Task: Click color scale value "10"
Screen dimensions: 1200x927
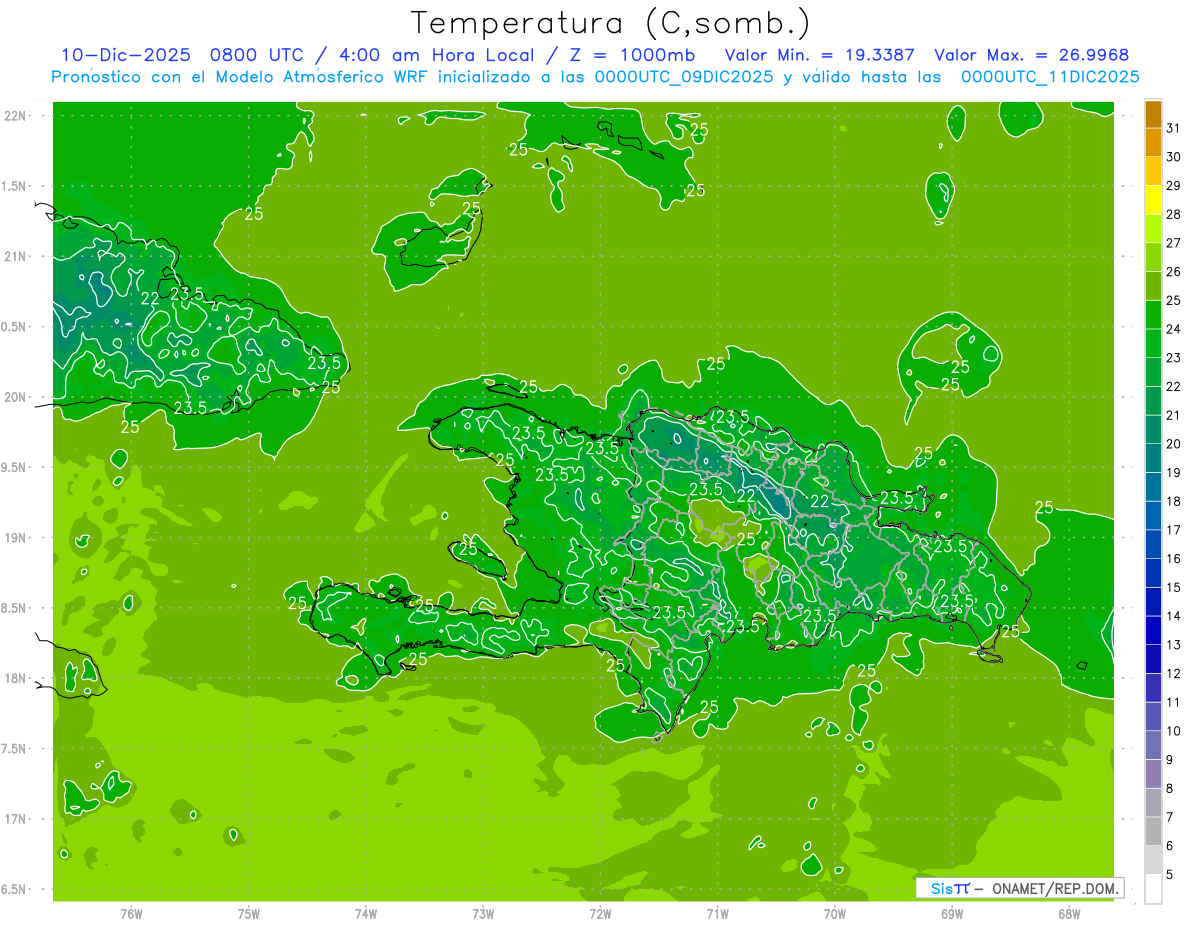Action: (x=1174, y=732)
